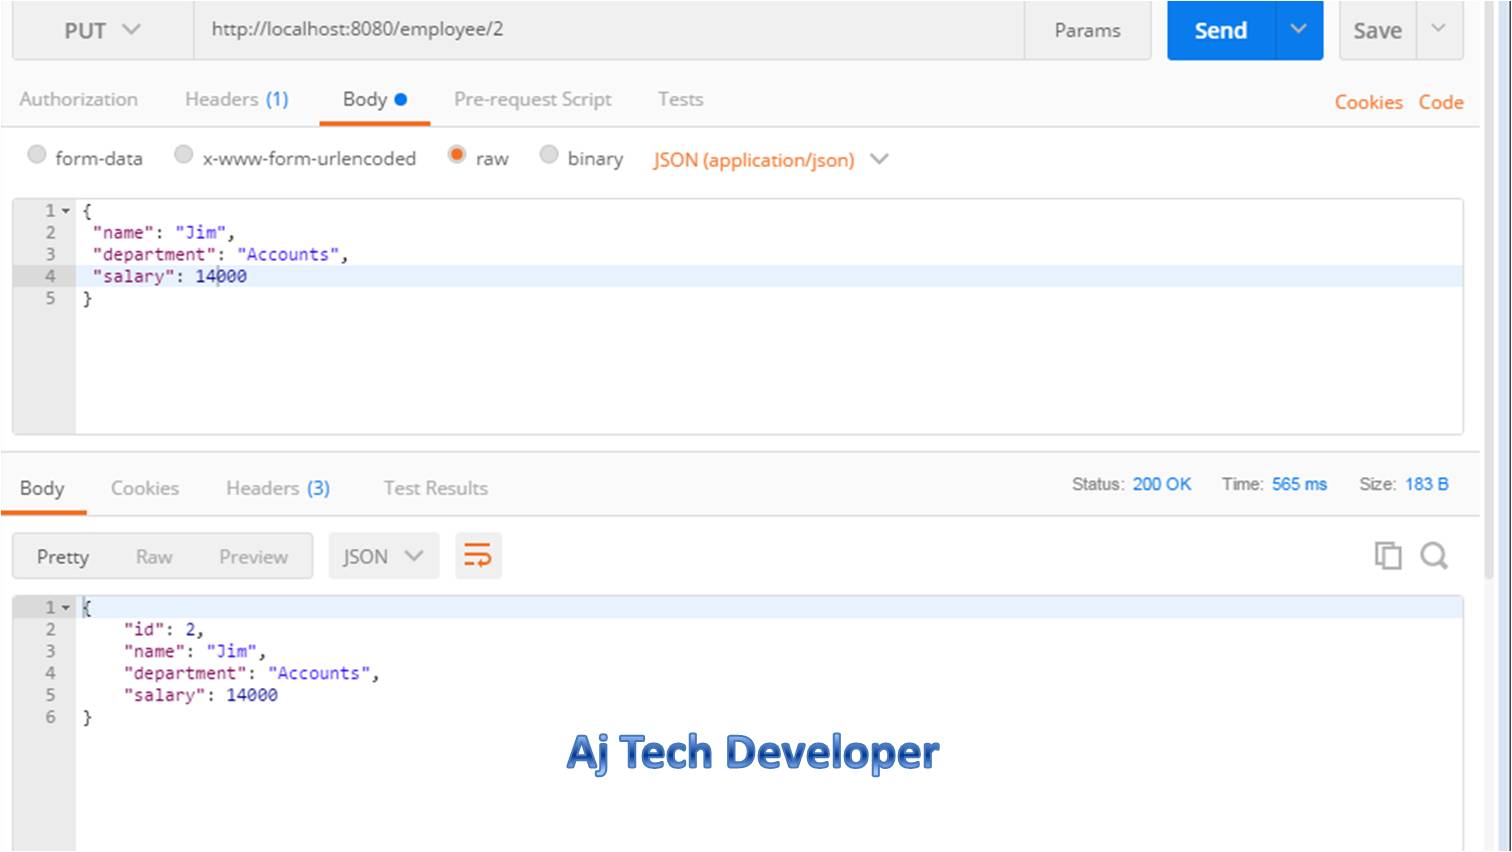
Task: Toggle the wrap lines icon
Action: [478, 556]
